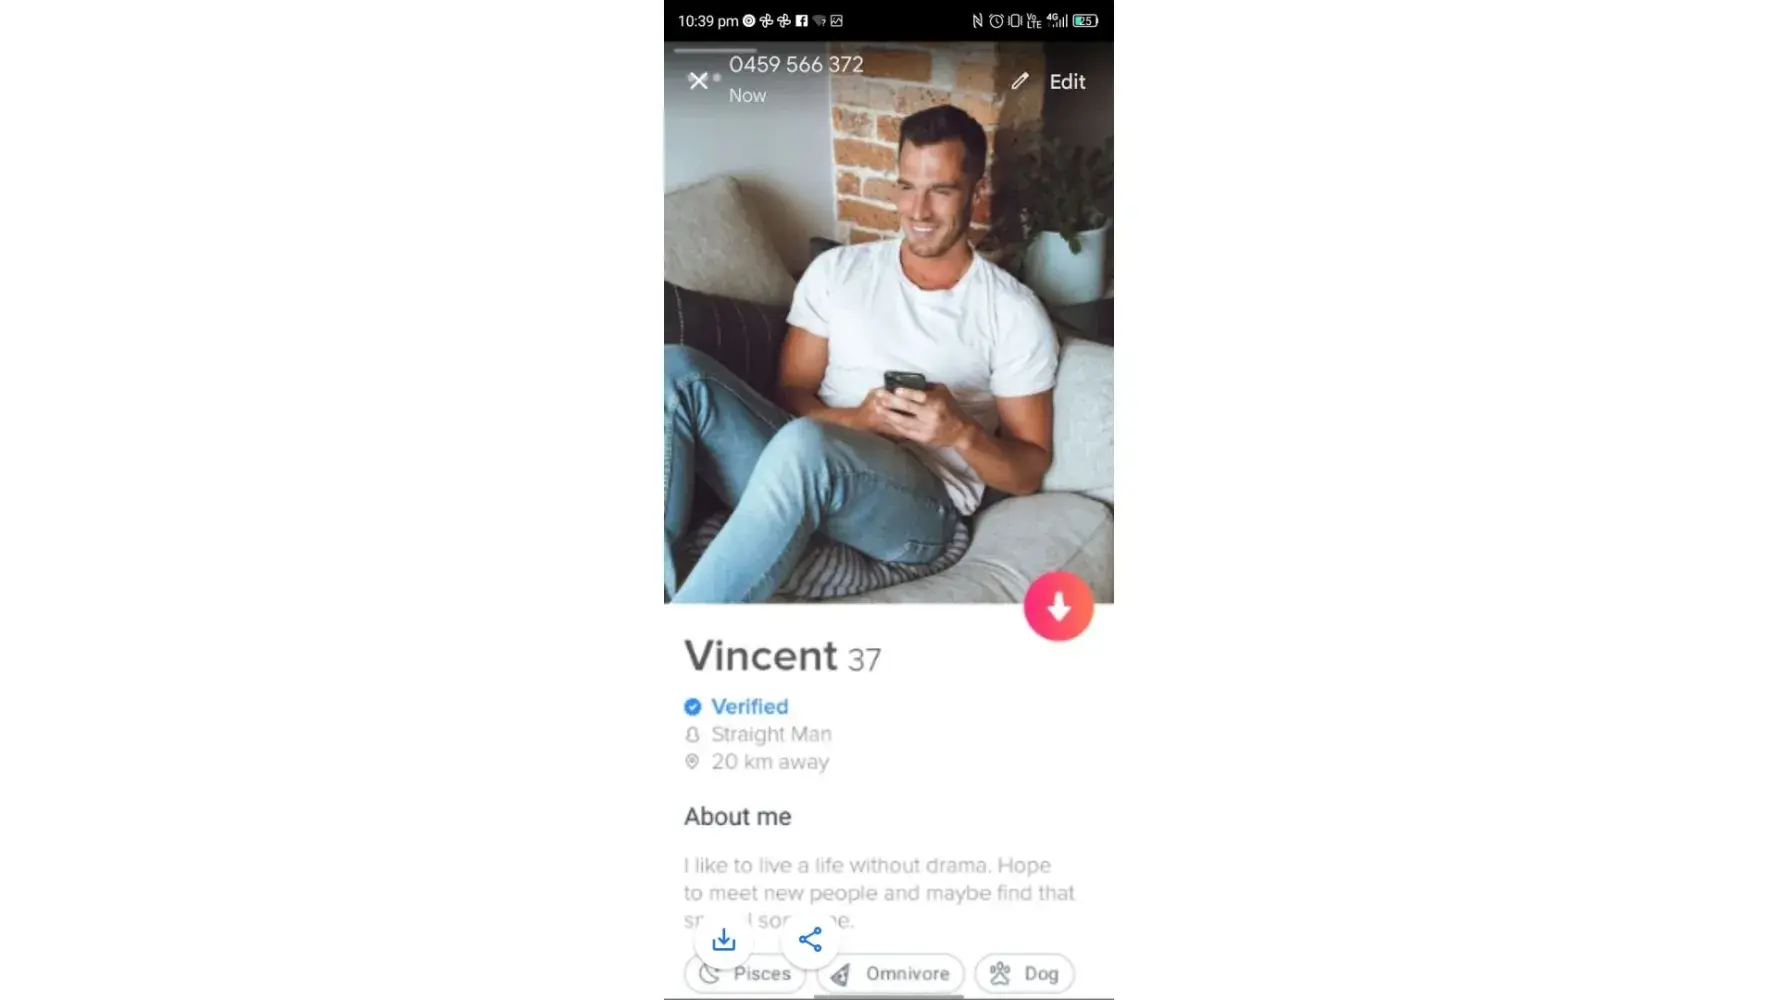The image size is (1778, 1000).
Task: Tap the download icon button
Action: pos(723,939)
